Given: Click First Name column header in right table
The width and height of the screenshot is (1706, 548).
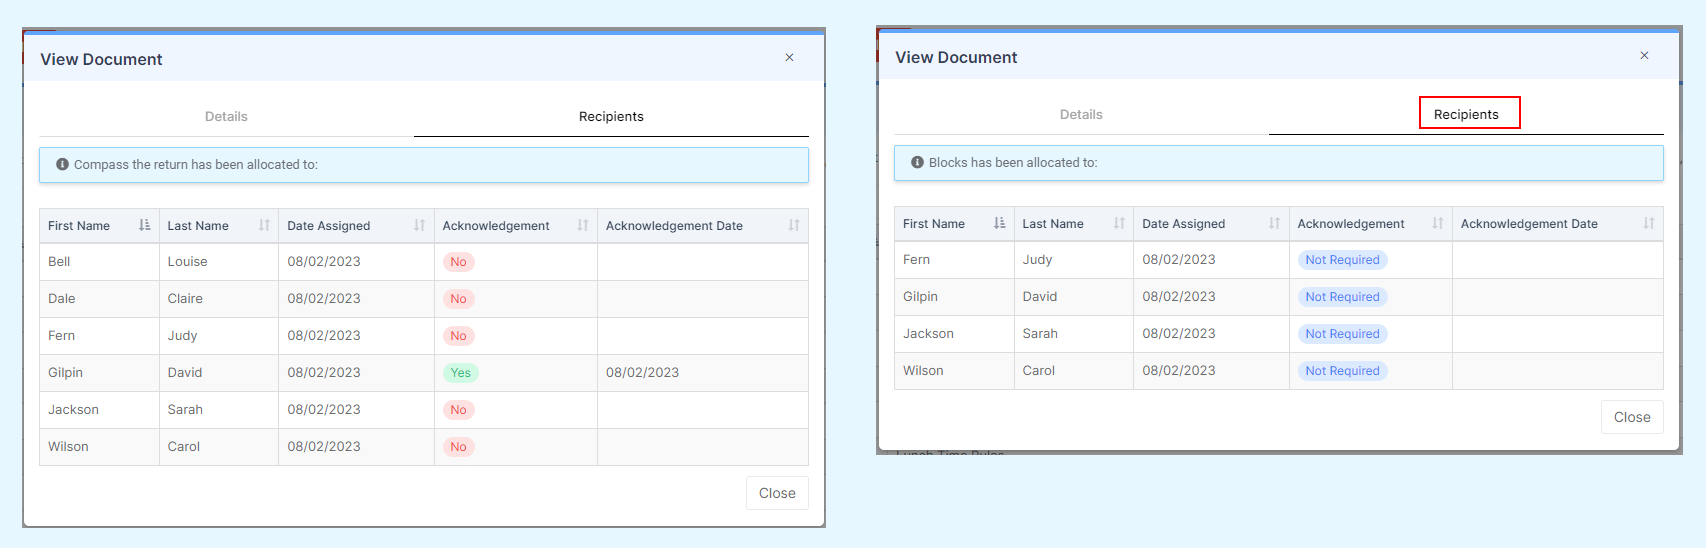Looking at the screenshot, I should (x=954, y=224).
